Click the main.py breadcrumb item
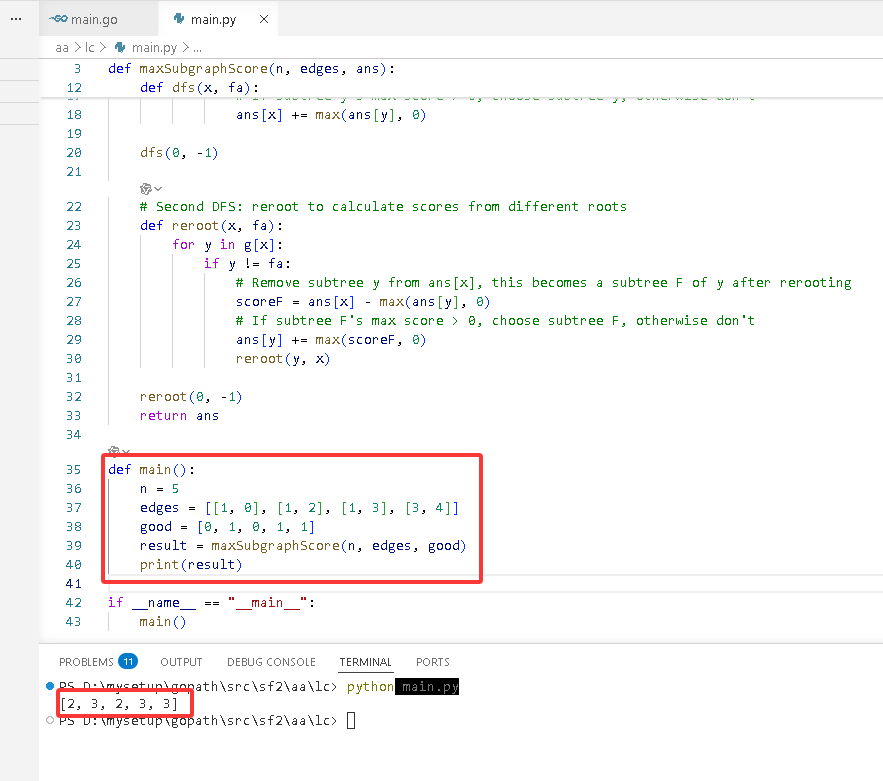The height and width of the screenshot is (781, 883). click(x=154, y=48)
